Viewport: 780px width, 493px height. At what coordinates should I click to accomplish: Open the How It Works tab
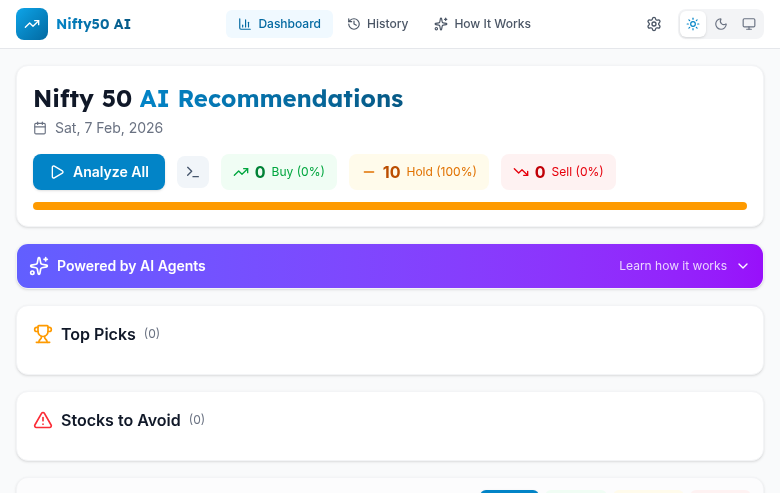pyautogui.click(x=482, y=24)
